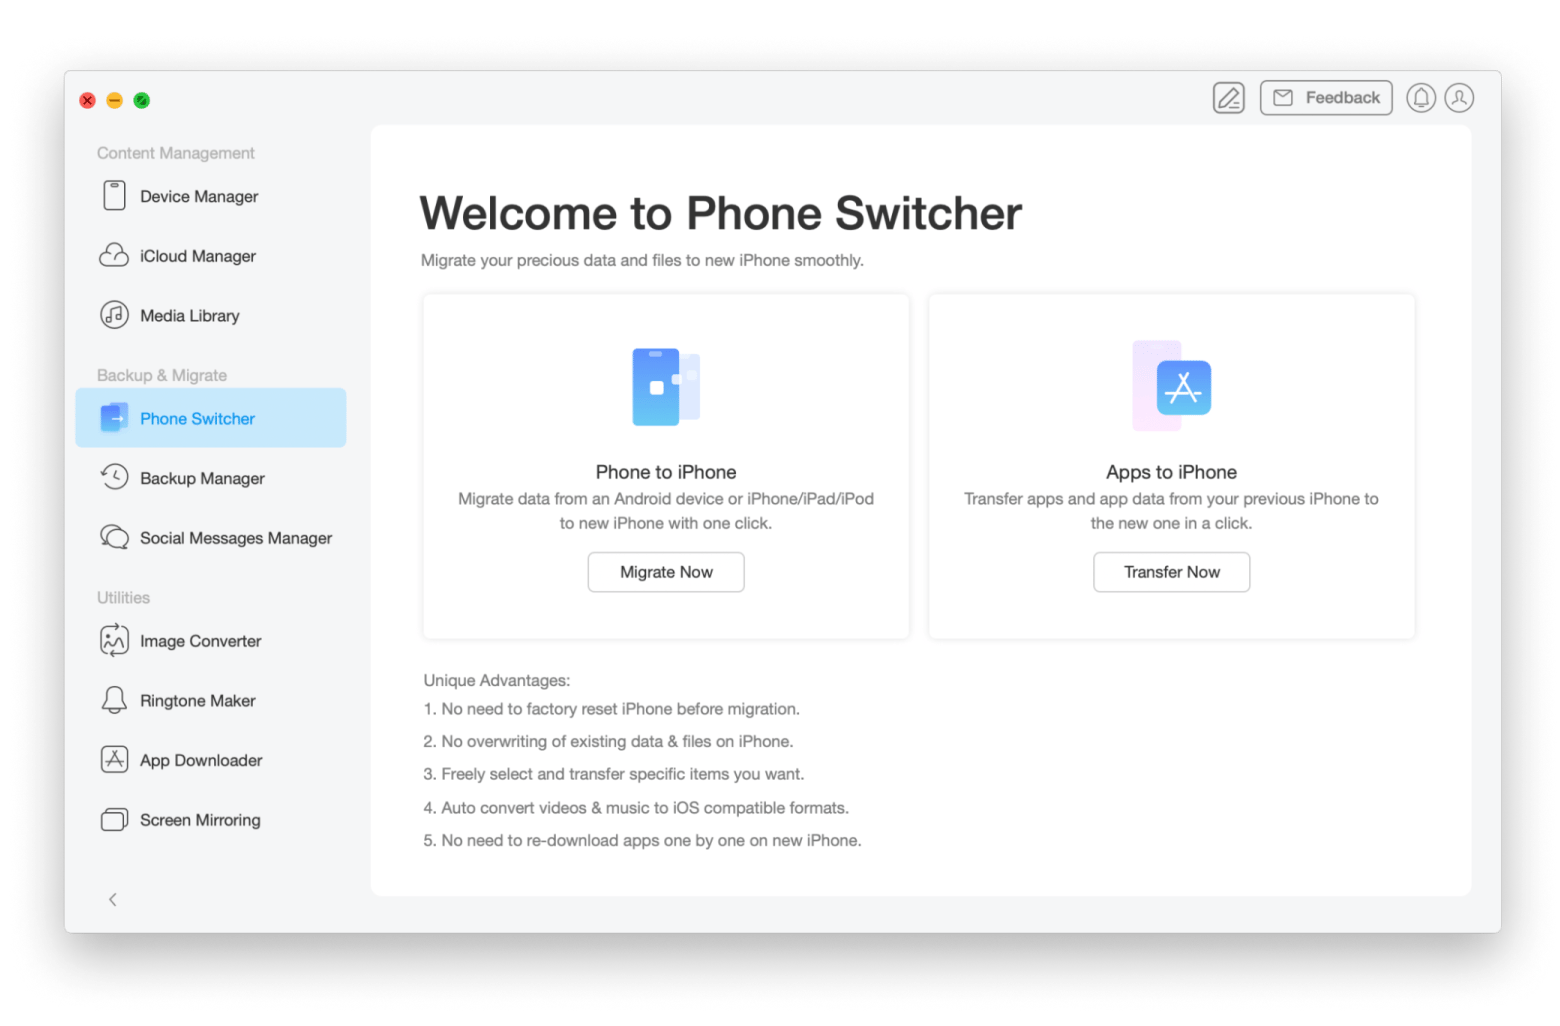Click the Backup Manager clock icon
The height and width of the screenshot is (1026, 1560).
pyautogui.click(x=114, y=478)
